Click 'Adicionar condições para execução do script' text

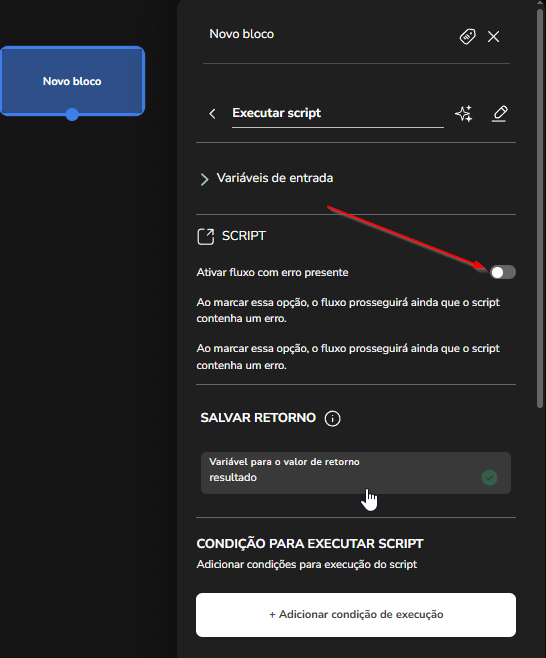[x=306, y=564]
